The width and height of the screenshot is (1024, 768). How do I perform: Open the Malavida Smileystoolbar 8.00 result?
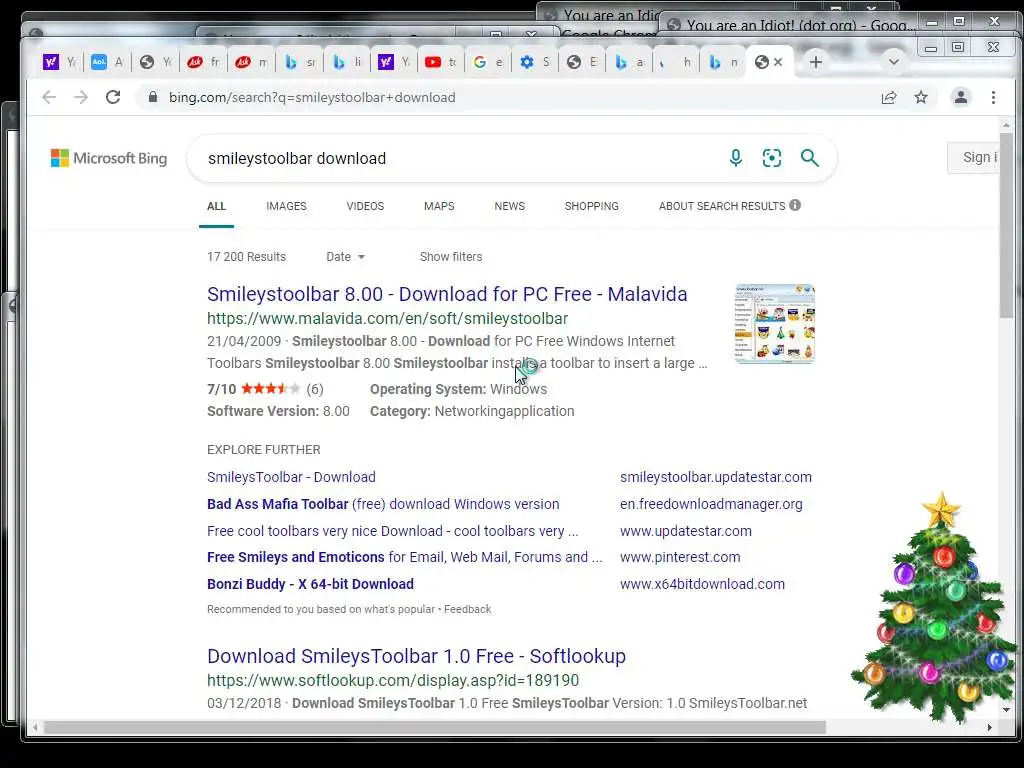(x=447, y=294)
